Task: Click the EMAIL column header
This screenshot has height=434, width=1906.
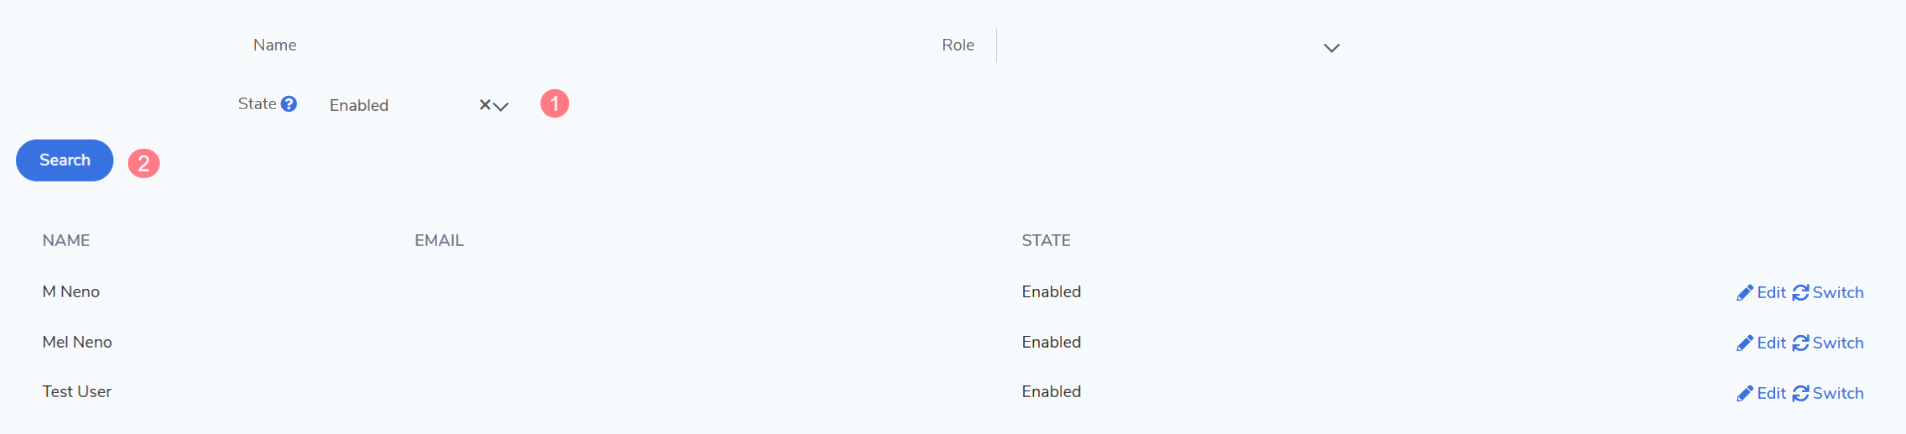Action: [439, 240]
